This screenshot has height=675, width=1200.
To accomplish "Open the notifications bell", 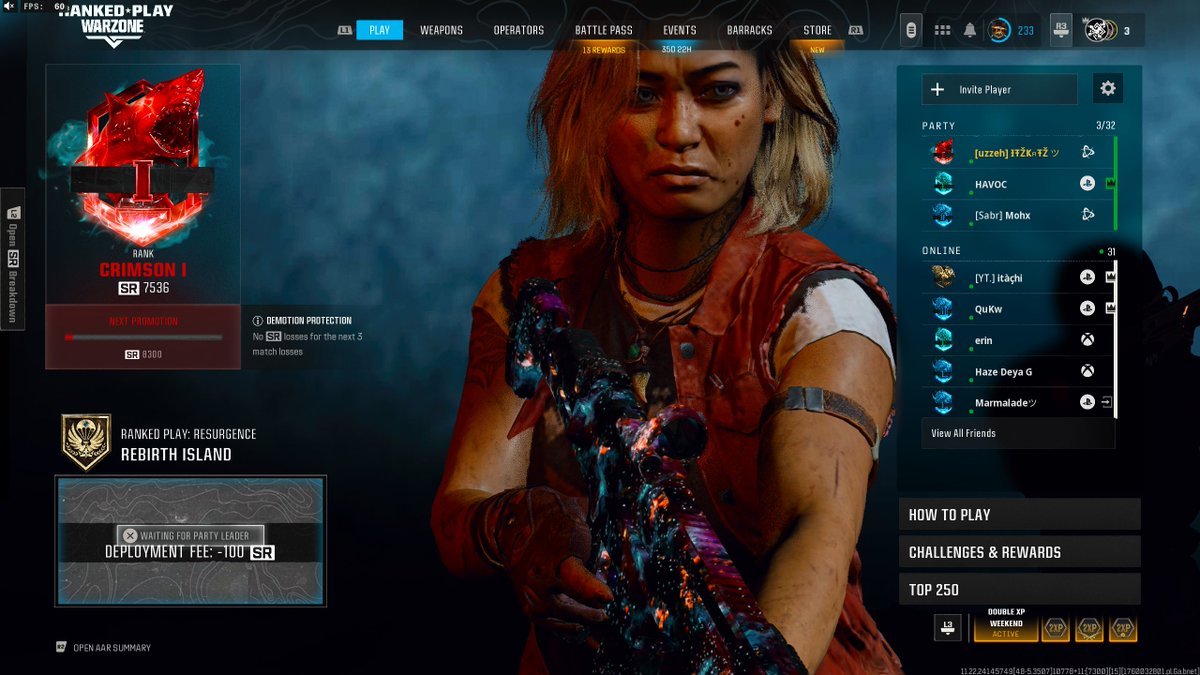I will (969, 30).
